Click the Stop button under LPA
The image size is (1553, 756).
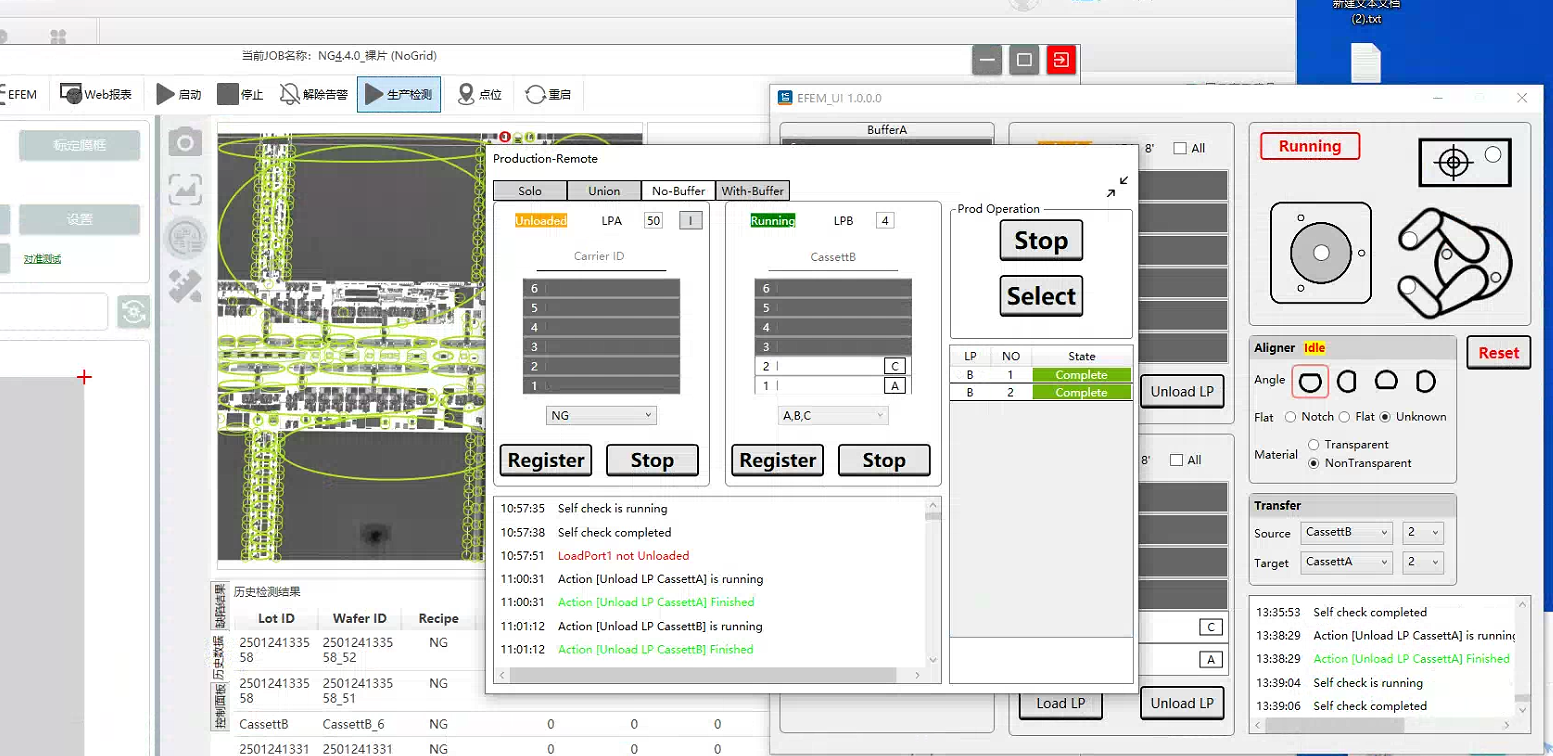point(652,460)
